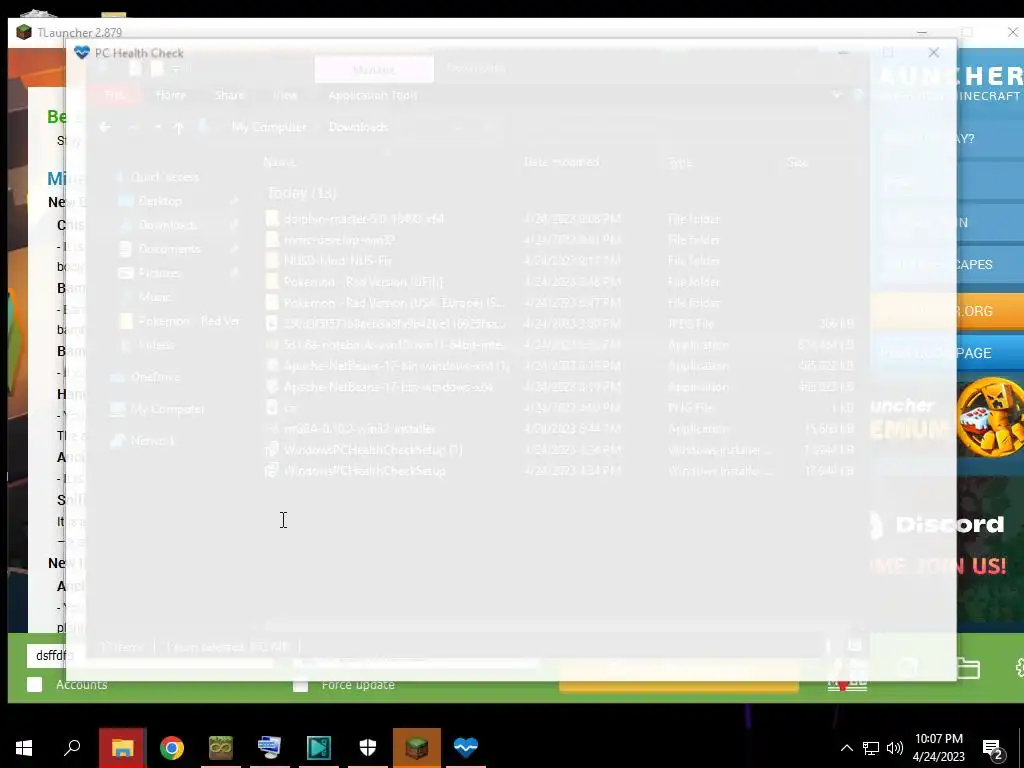Select My Computer in the navigation pane
Viewport: 1024px width, 768px height.
167,409
